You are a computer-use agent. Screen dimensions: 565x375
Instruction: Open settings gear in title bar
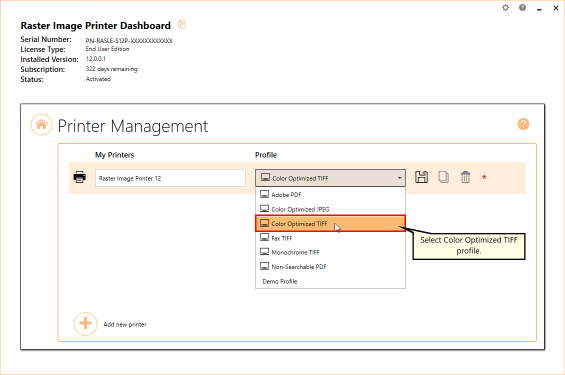[506, 8]
